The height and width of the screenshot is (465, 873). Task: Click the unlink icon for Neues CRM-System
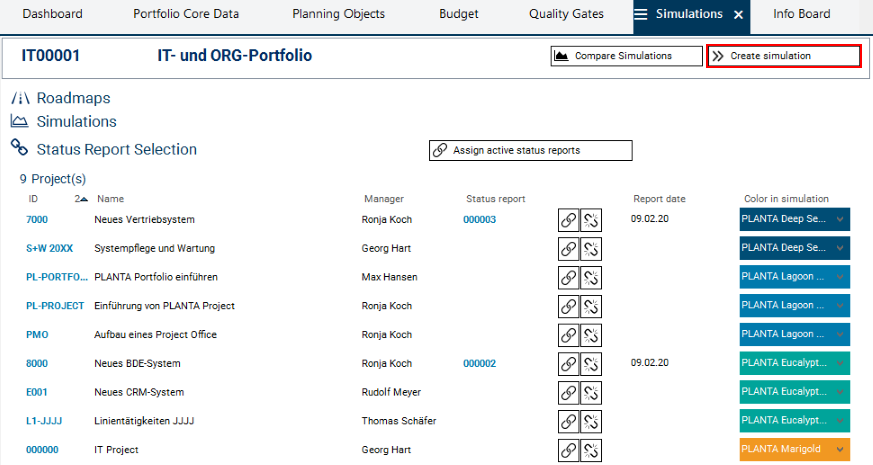tap(591, 393)
